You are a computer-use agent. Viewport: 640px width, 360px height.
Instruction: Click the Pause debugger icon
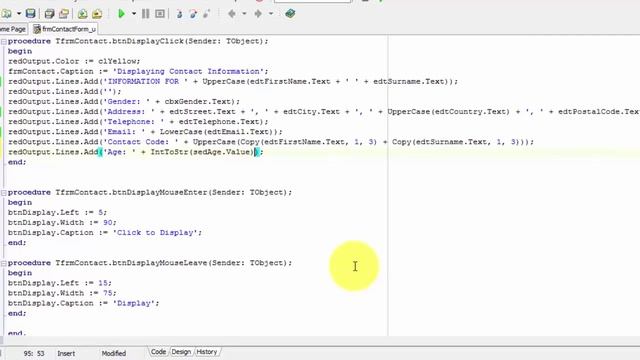[145, 14]
